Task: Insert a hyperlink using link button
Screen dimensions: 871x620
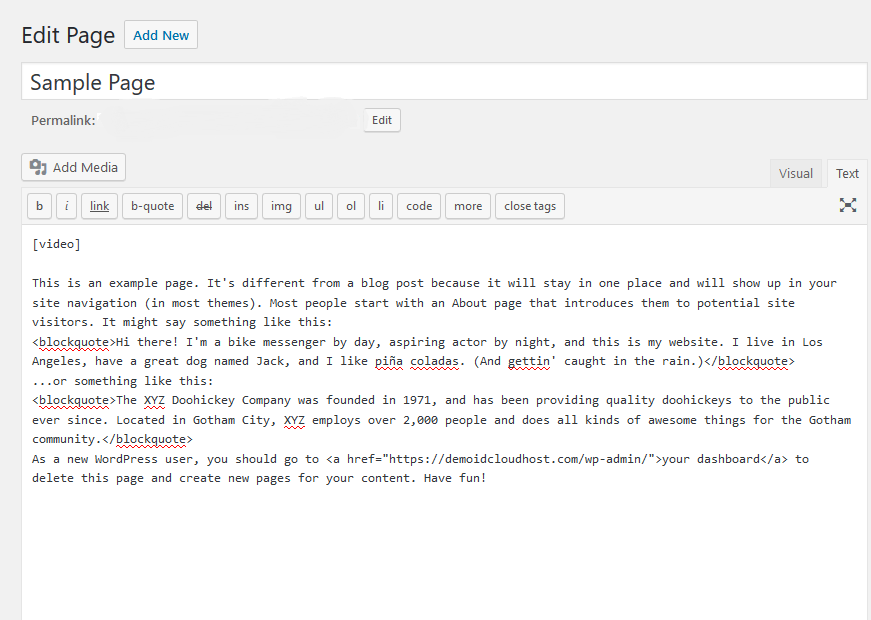Action: tap(99, 206)
